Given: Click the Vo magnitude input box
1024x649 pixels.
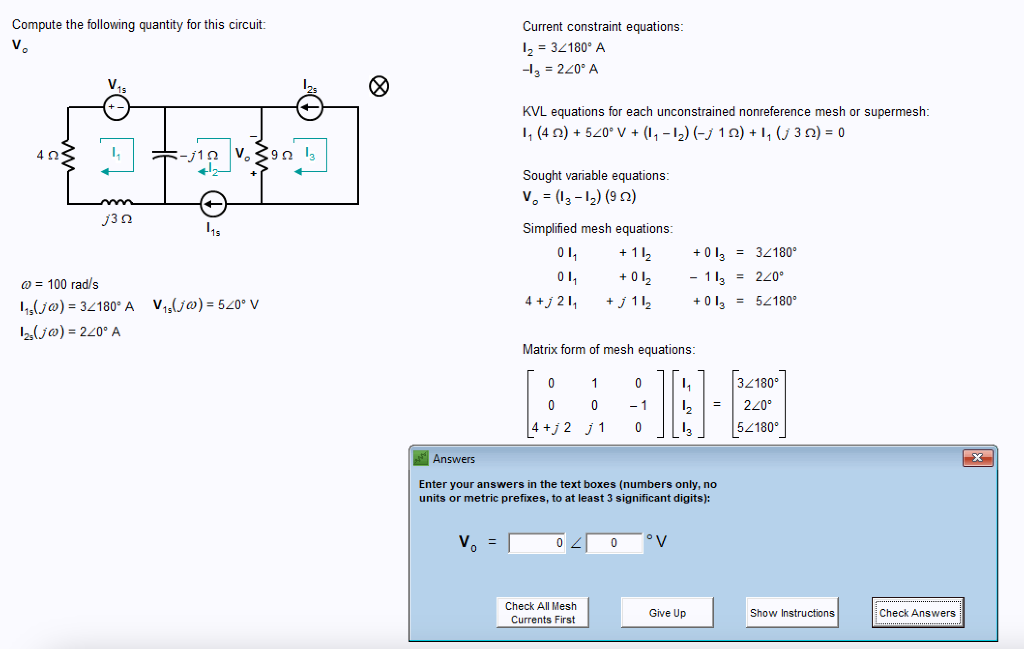Looking at the screenshot, I should click(x=536, y=542).
